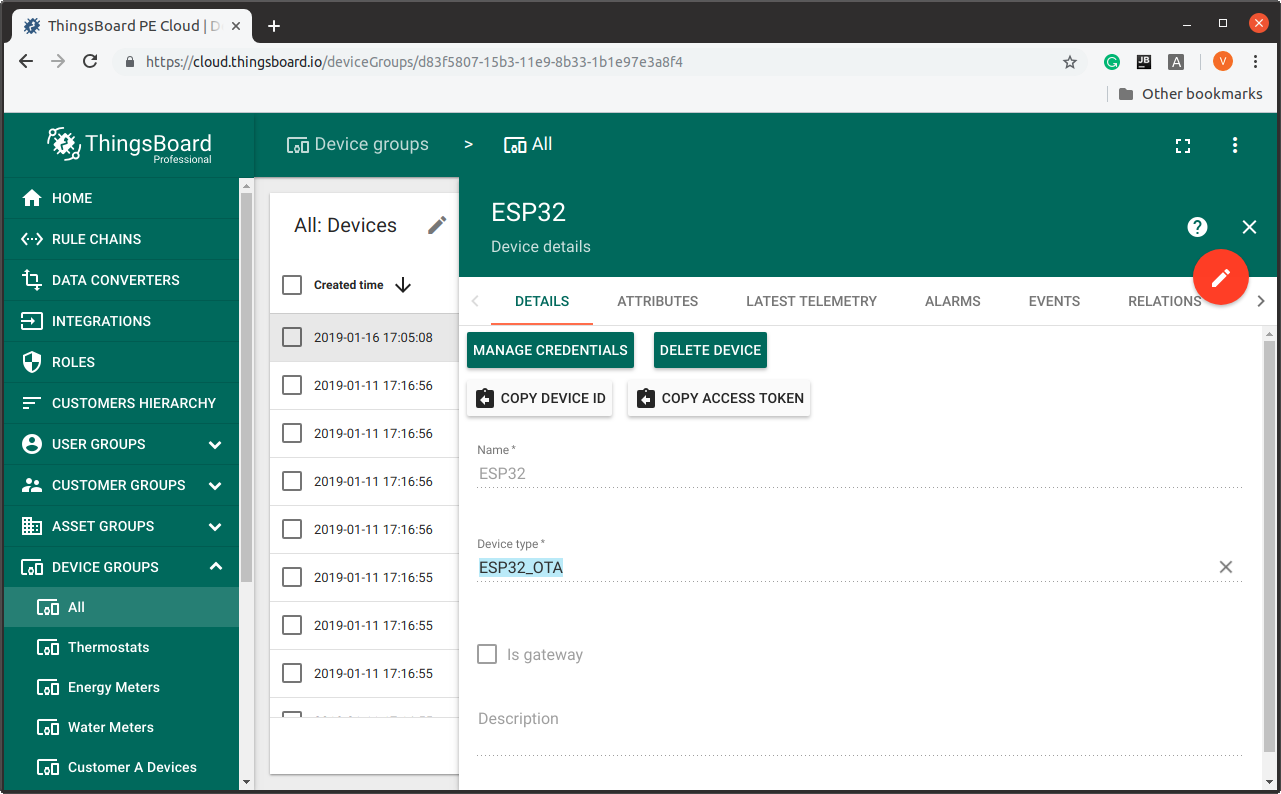Open a new browser tab
1281x794 pixels.
point(274,26)
